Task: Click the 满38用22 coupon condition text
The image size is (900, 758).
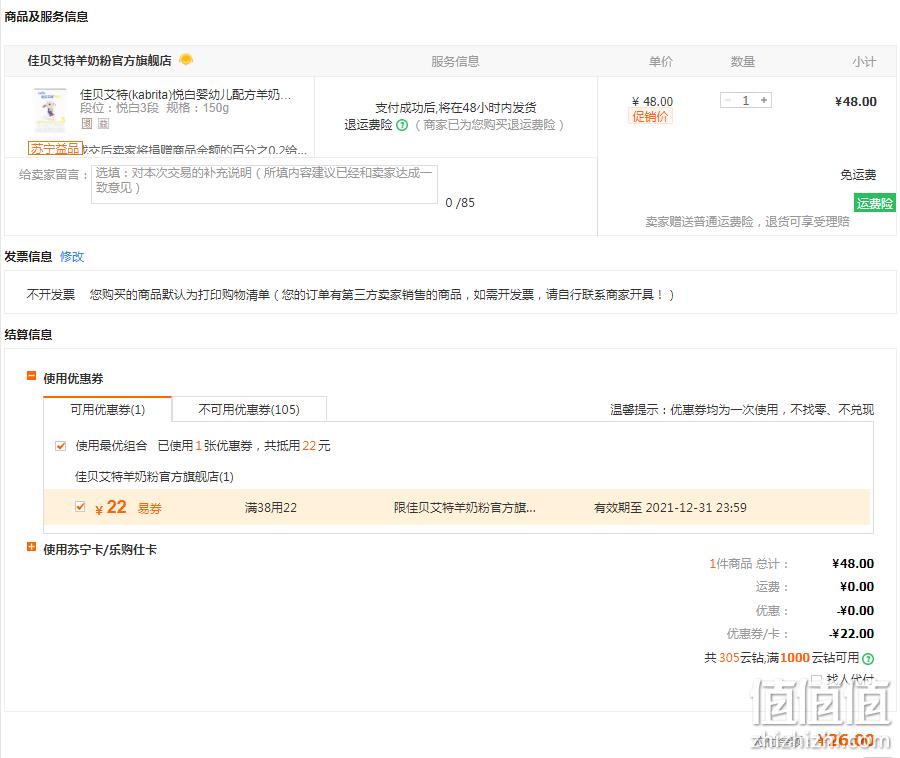Action: [271, 508]
